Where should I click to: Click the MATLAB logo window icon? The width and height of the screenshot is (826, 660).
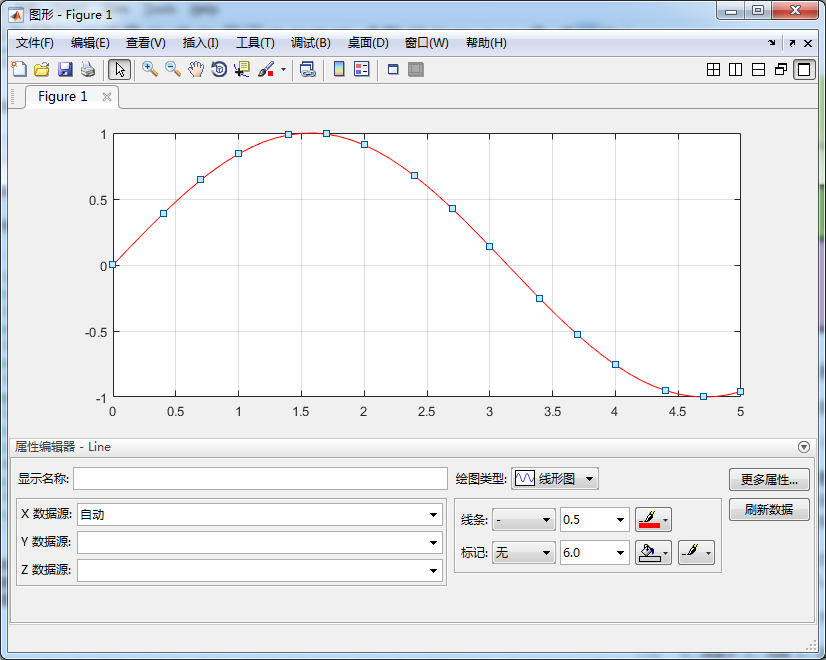(x=16, y=15)
